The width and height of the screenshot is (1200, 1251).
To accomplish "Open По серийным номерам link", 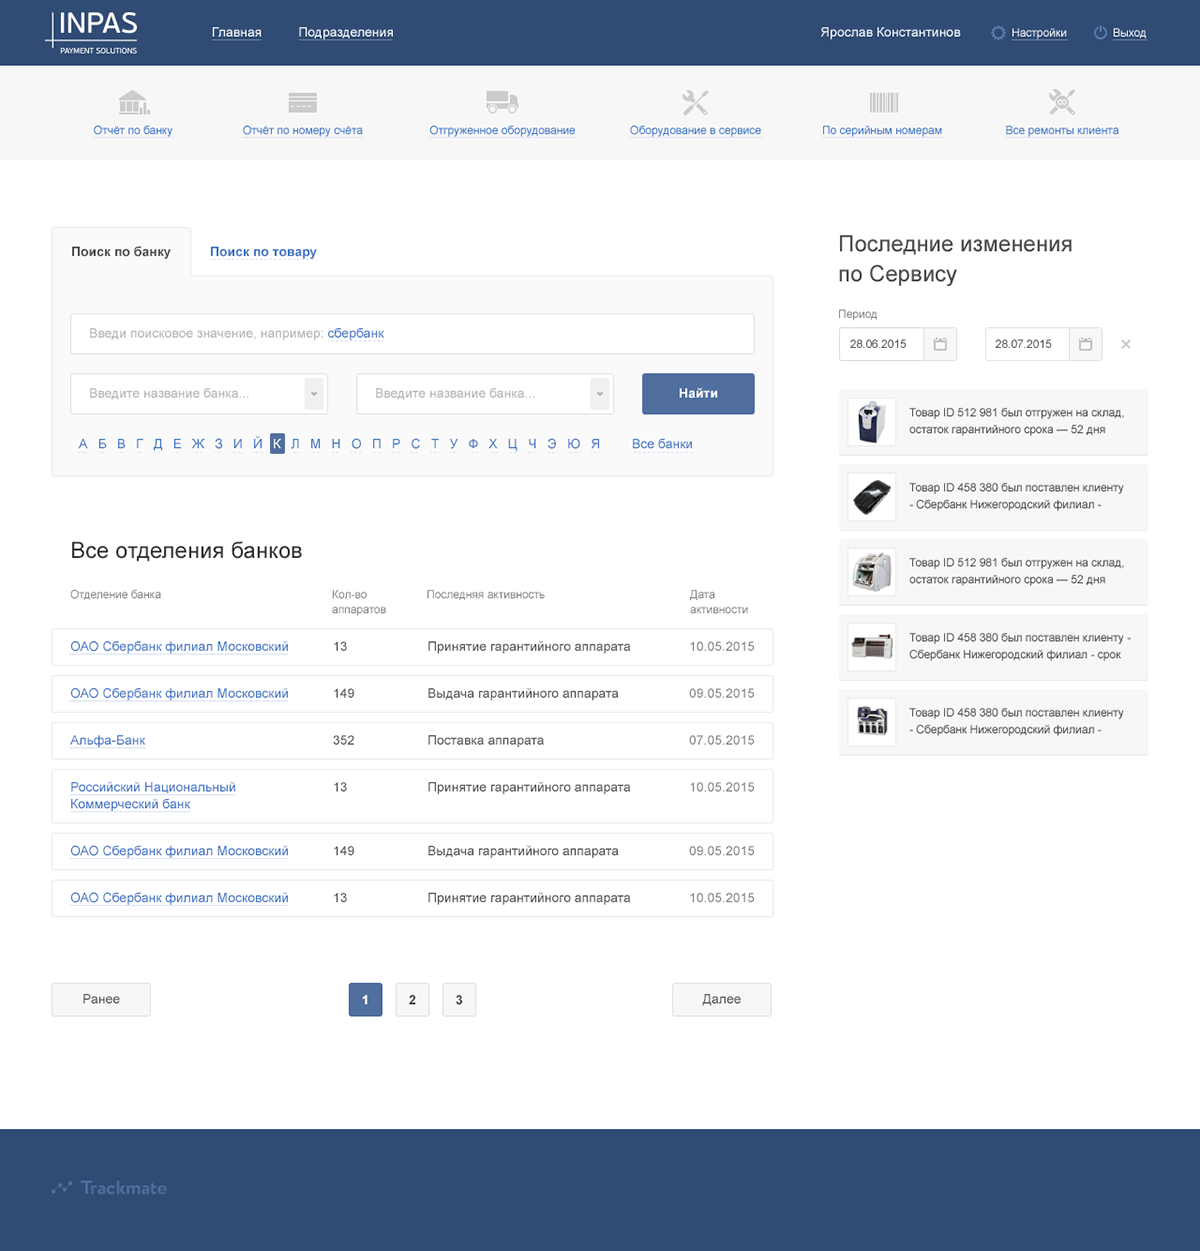I will [882, 131].
